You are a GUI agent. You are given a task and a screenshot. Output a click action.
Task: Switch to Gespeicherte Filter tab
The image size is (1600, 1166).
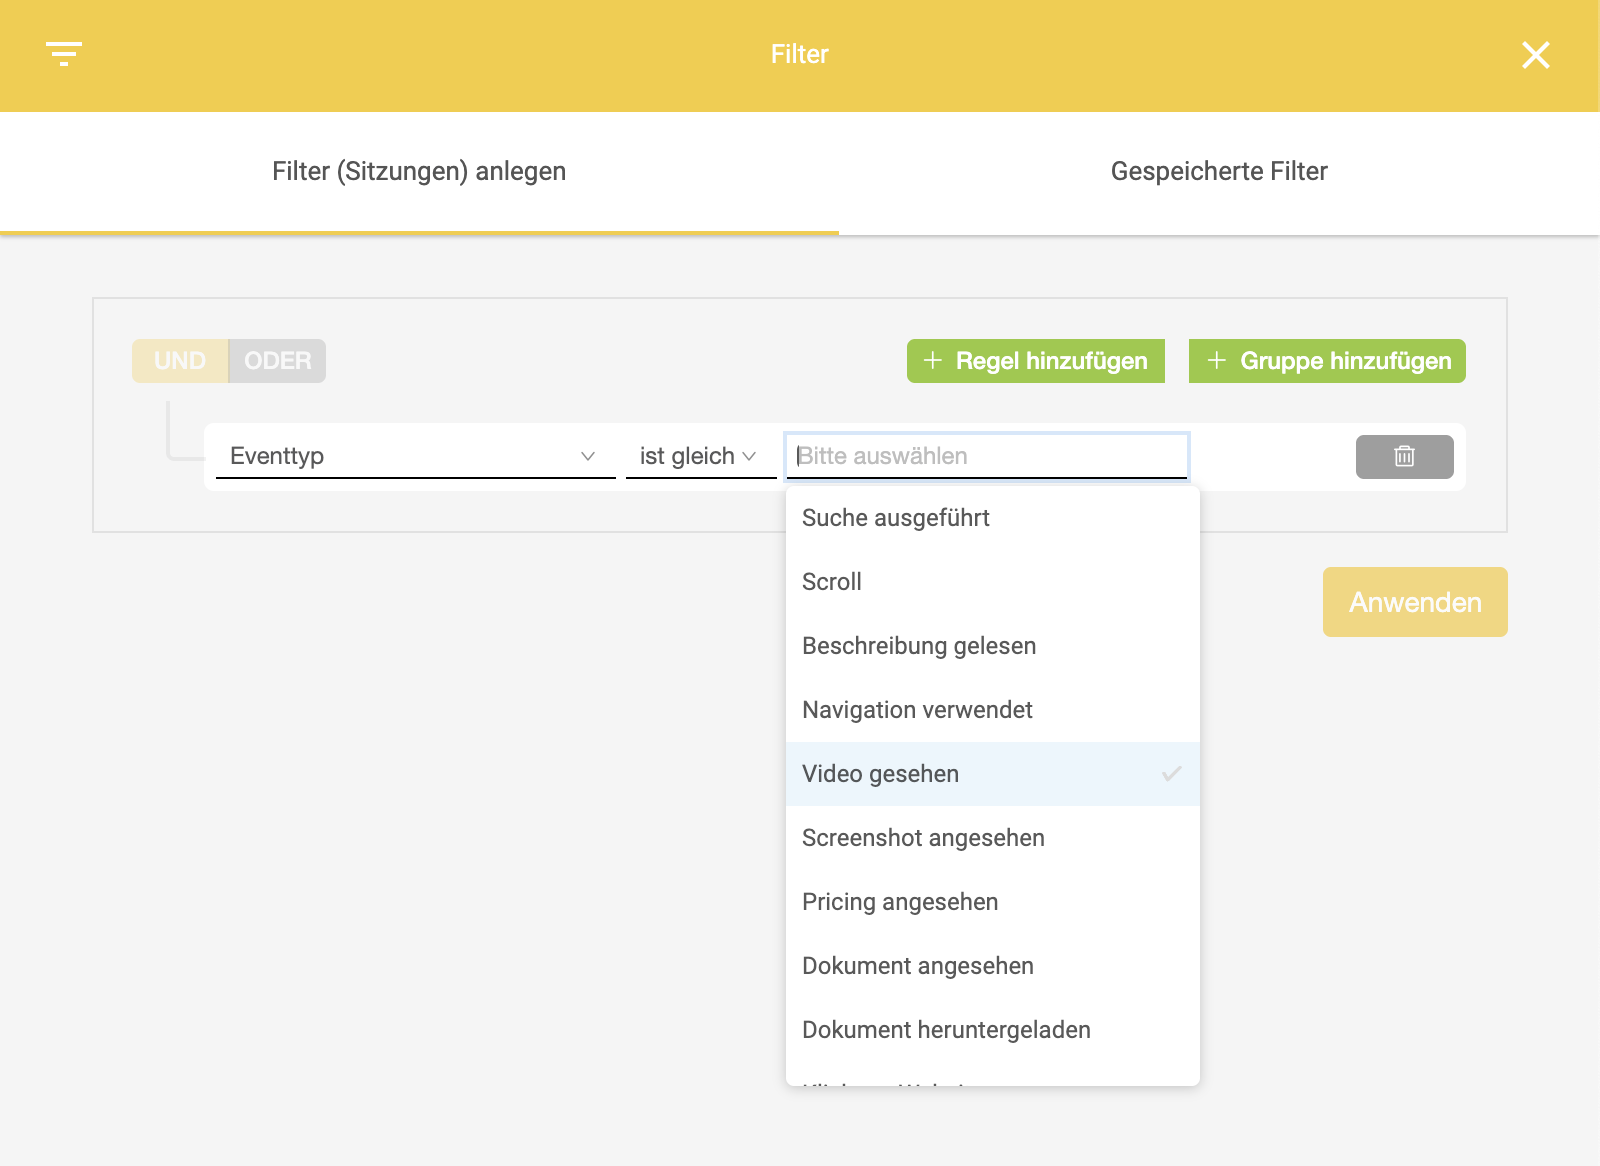[1219, 172]
